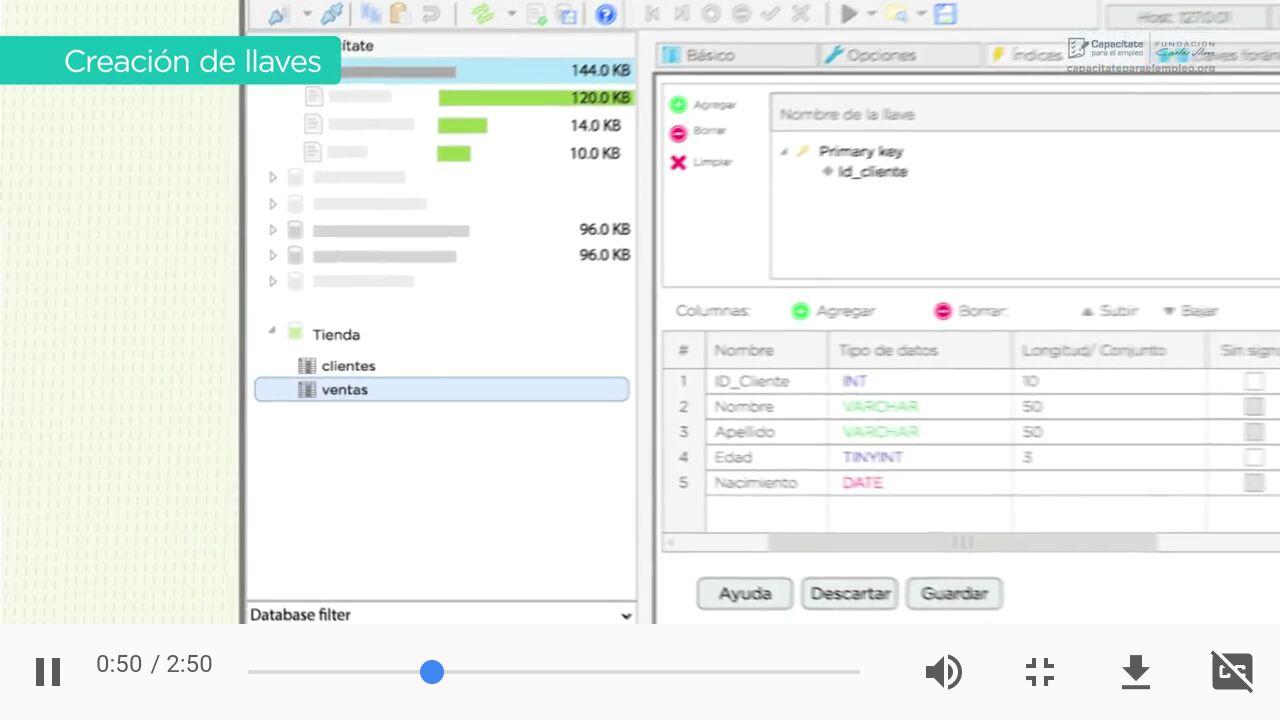
Task: Toggle unsigned checkbox for ID_Cliente row
Action: pyautogui.click(x=1254, y=381)
